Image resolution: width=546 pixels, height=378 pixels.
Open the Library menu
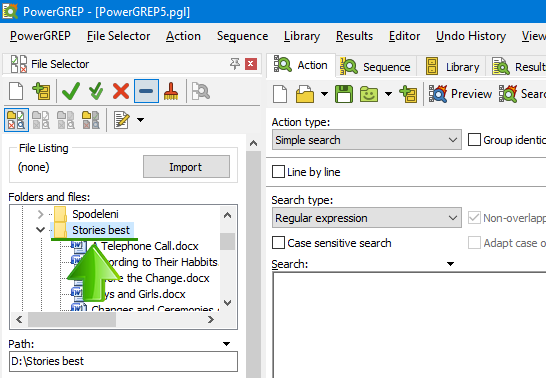click(302, 36)
